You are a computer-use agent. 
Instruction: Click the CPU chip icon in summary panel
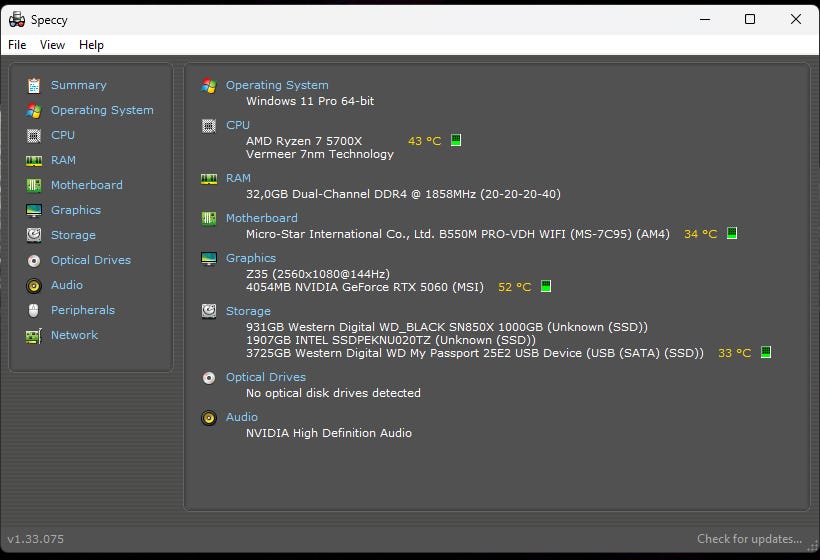coord(209,125)
